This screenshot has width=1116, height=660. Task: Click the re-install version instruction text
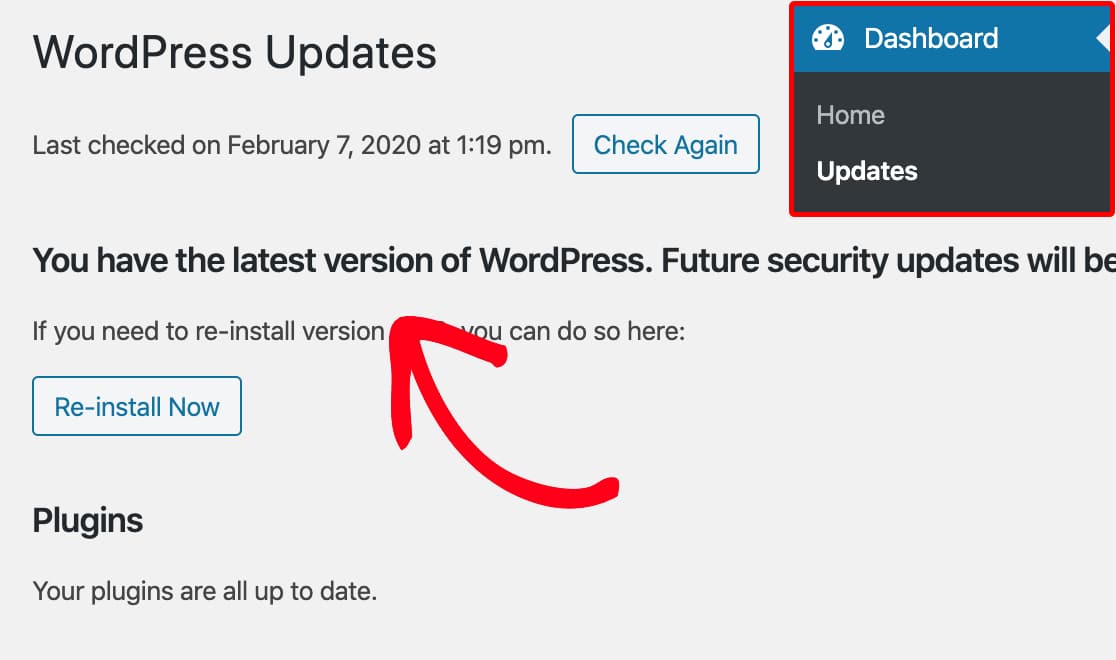[x=359, y=331]
